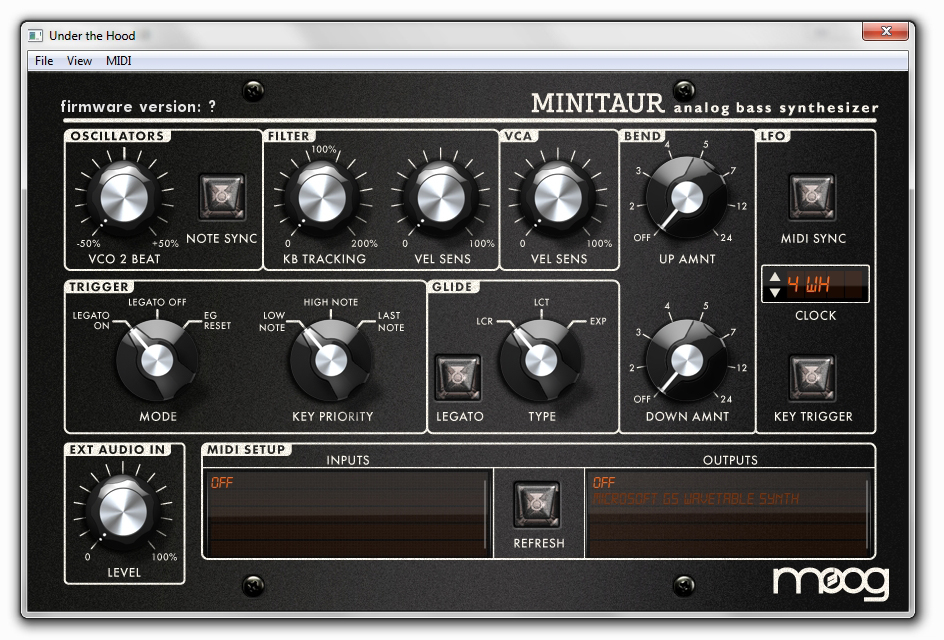Click the KEY PRIORITY selector knob
944x640 pixels.
331,361
